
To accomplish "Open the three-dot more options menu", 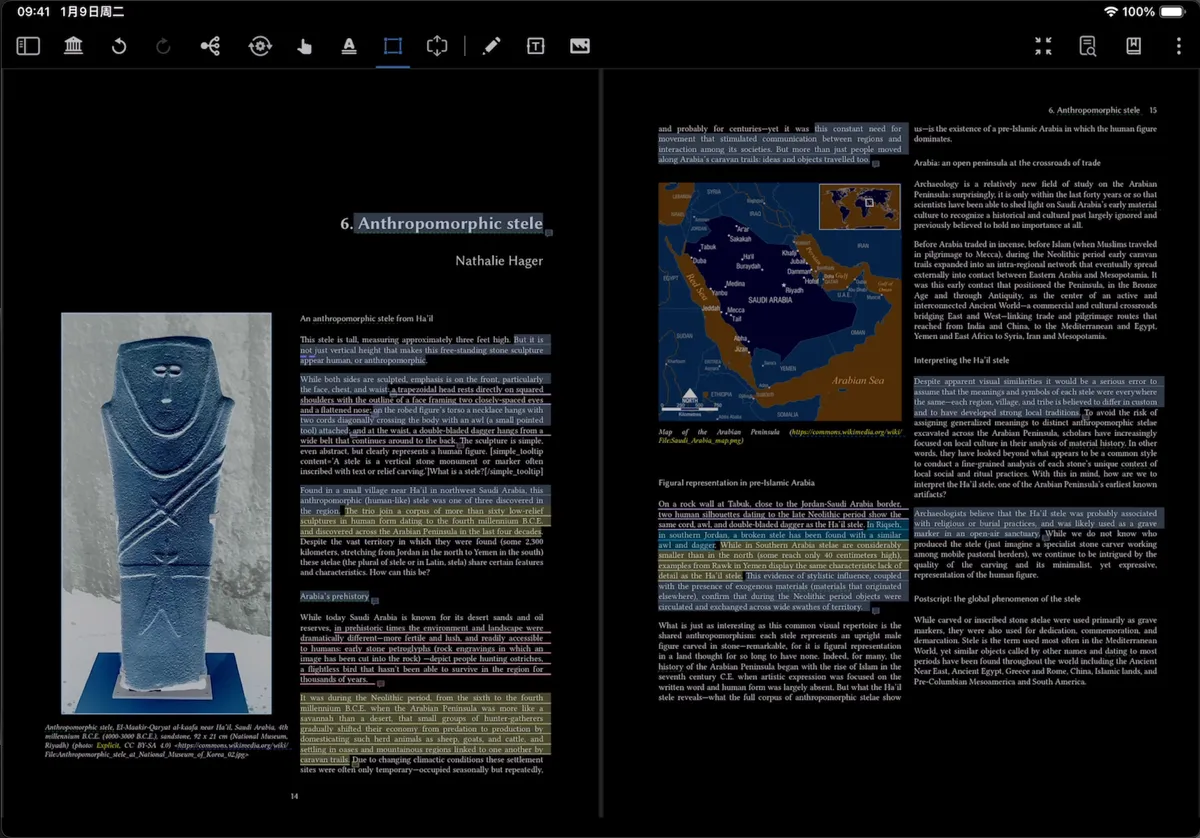I will click(1178, 46).
